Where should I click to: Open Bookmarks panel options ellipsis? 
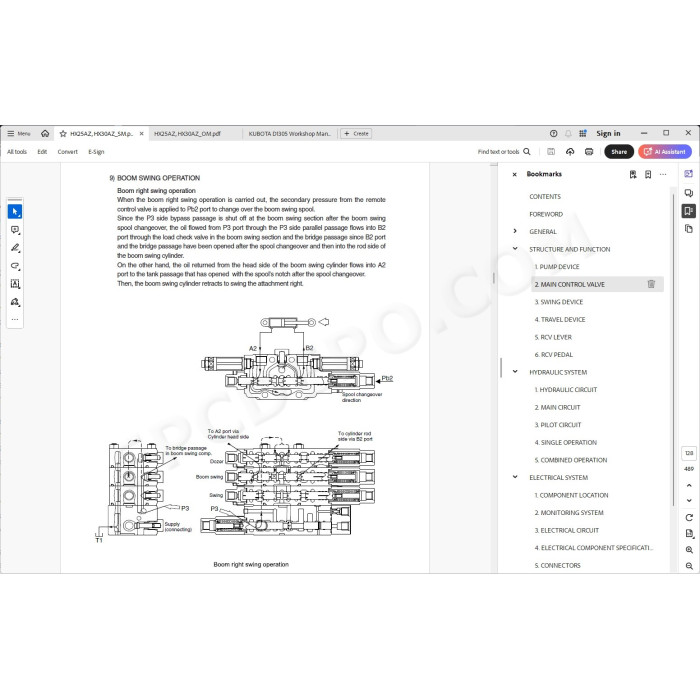(663, 174)
